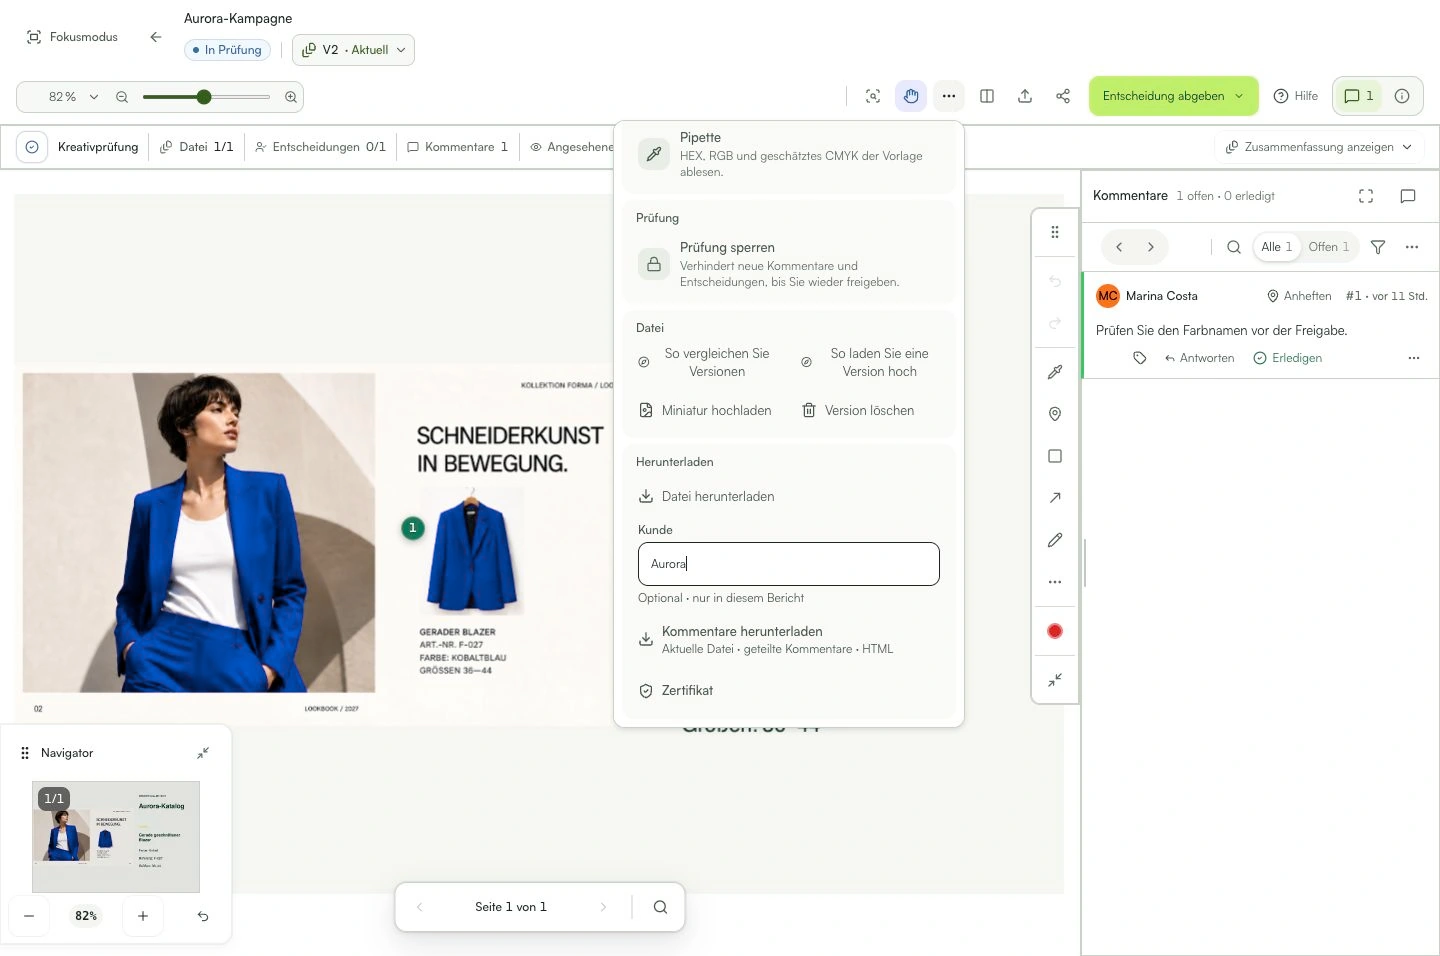Open the In Prüfung status selector
The width and height of the screenshot is (1440, 956).
(227, 50)
